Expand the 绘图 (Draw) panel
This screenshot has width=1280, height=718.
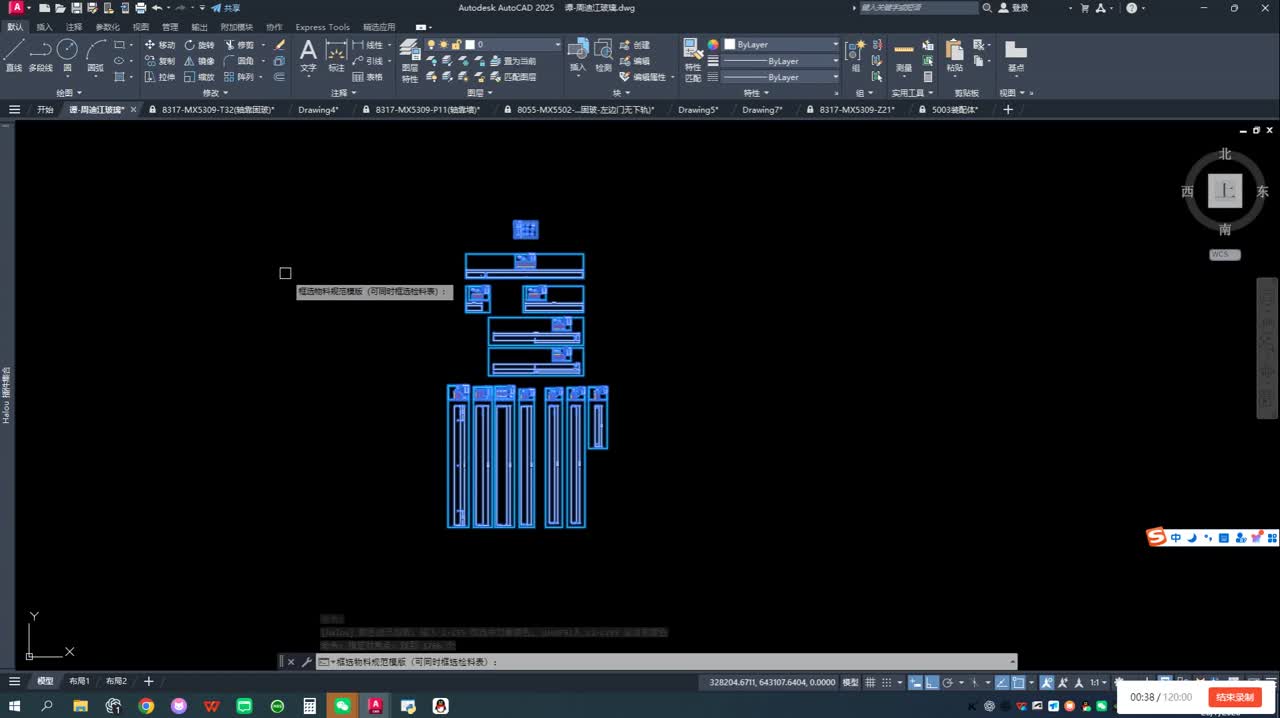tap(68, 93)
